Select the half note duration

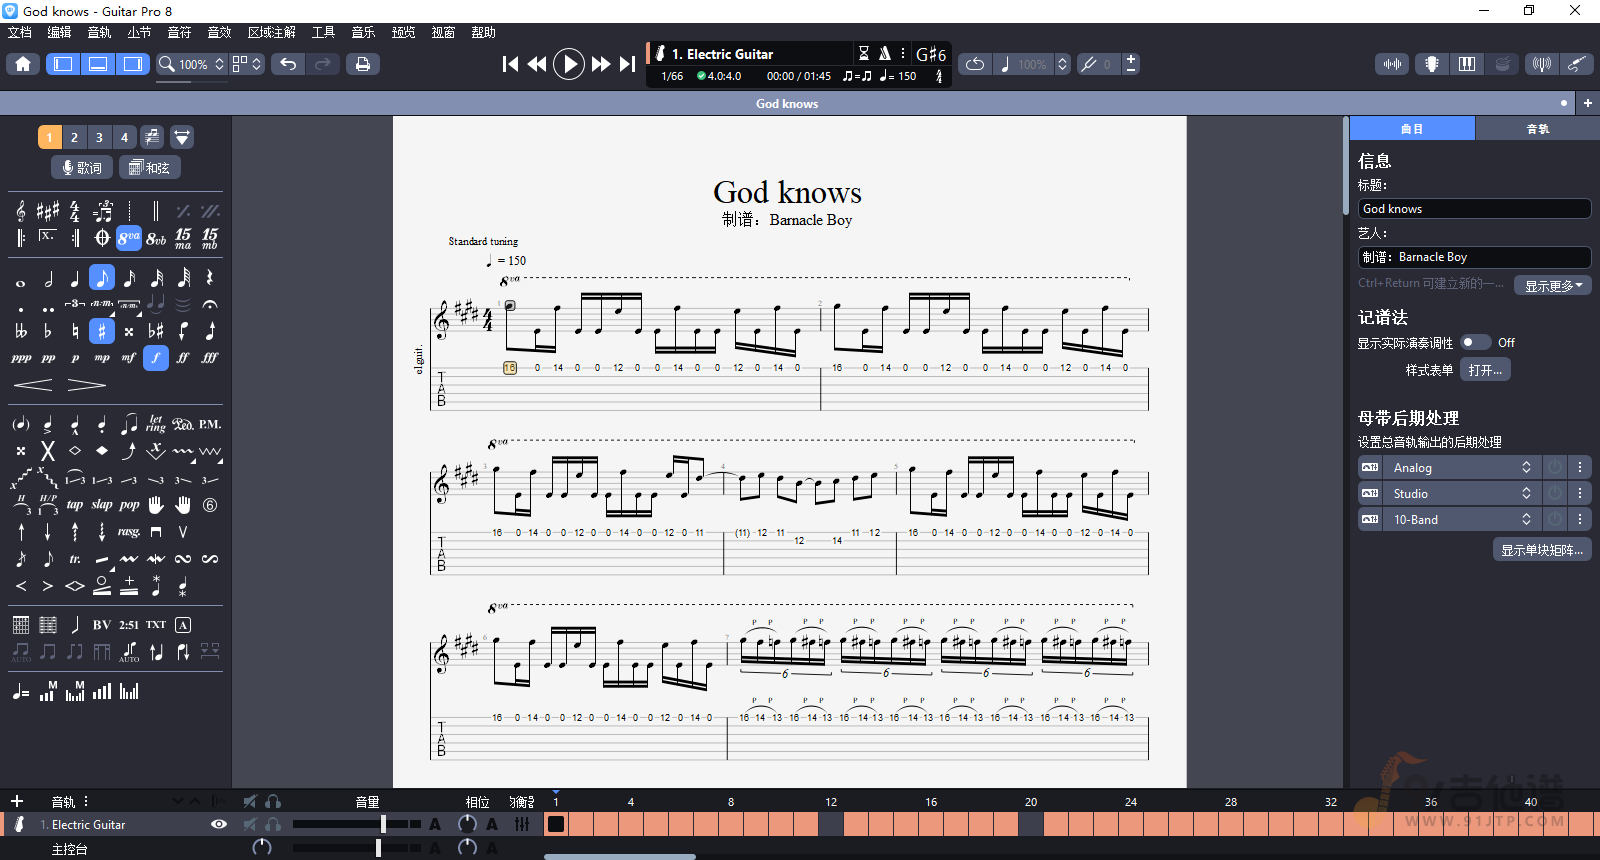pos(48,278)
